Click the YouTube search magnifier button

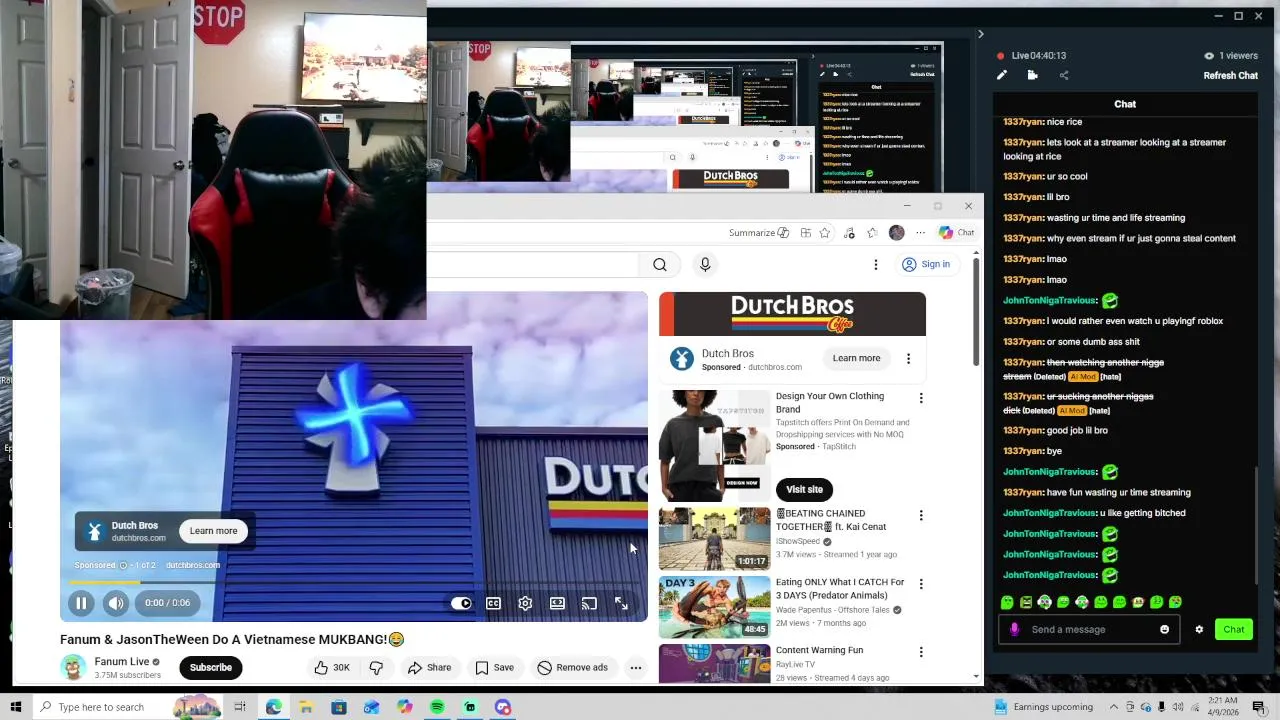point(660,264)
